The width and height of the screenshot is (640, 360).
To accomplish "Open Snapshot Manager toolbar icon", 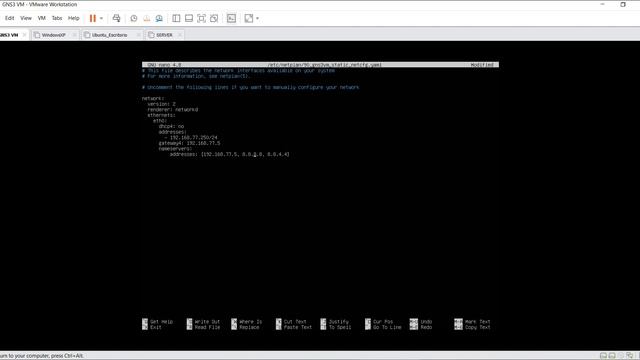I will [159, 18].
